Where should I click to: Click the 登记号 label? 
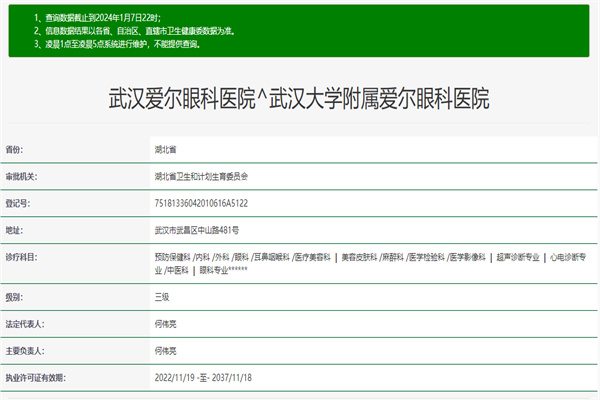point(18,203)
